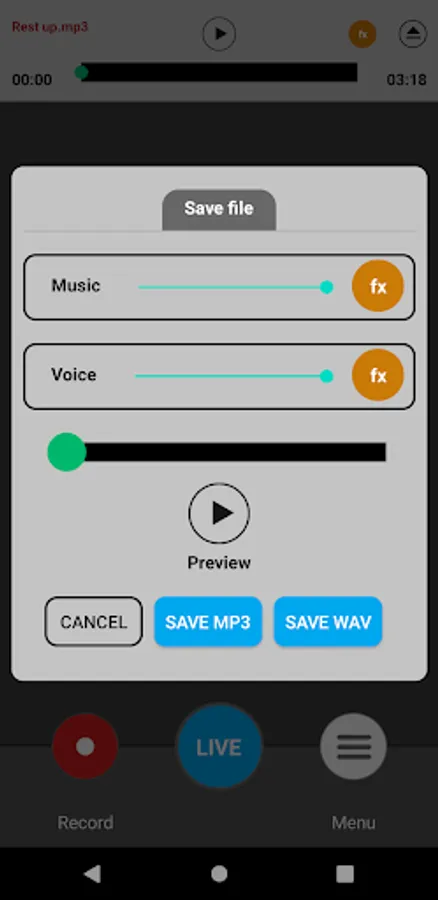Image resolution: width=438 pixels, height=900 pixels.
Task: Open the hamburger Menu button
Action: click(x=353, y=746)
